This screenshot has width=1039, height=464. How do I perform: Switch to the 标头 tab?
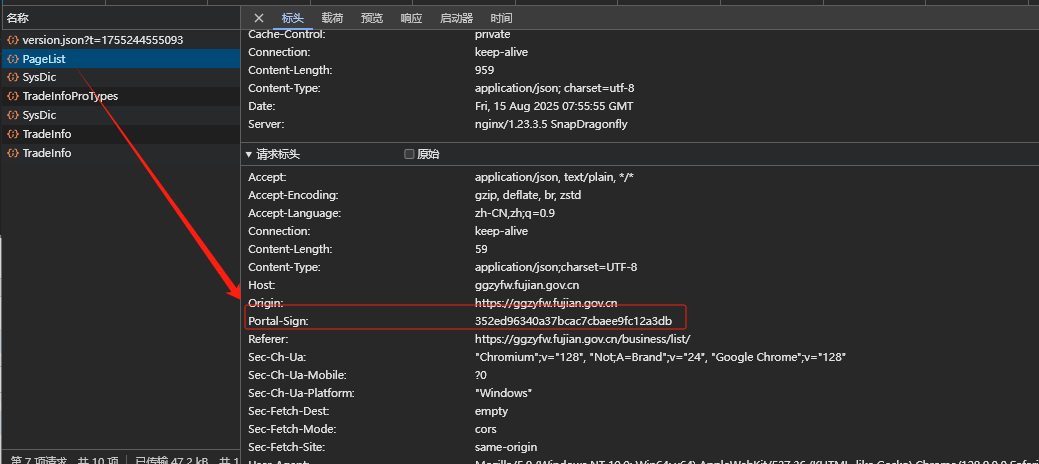tap(292, 18)
